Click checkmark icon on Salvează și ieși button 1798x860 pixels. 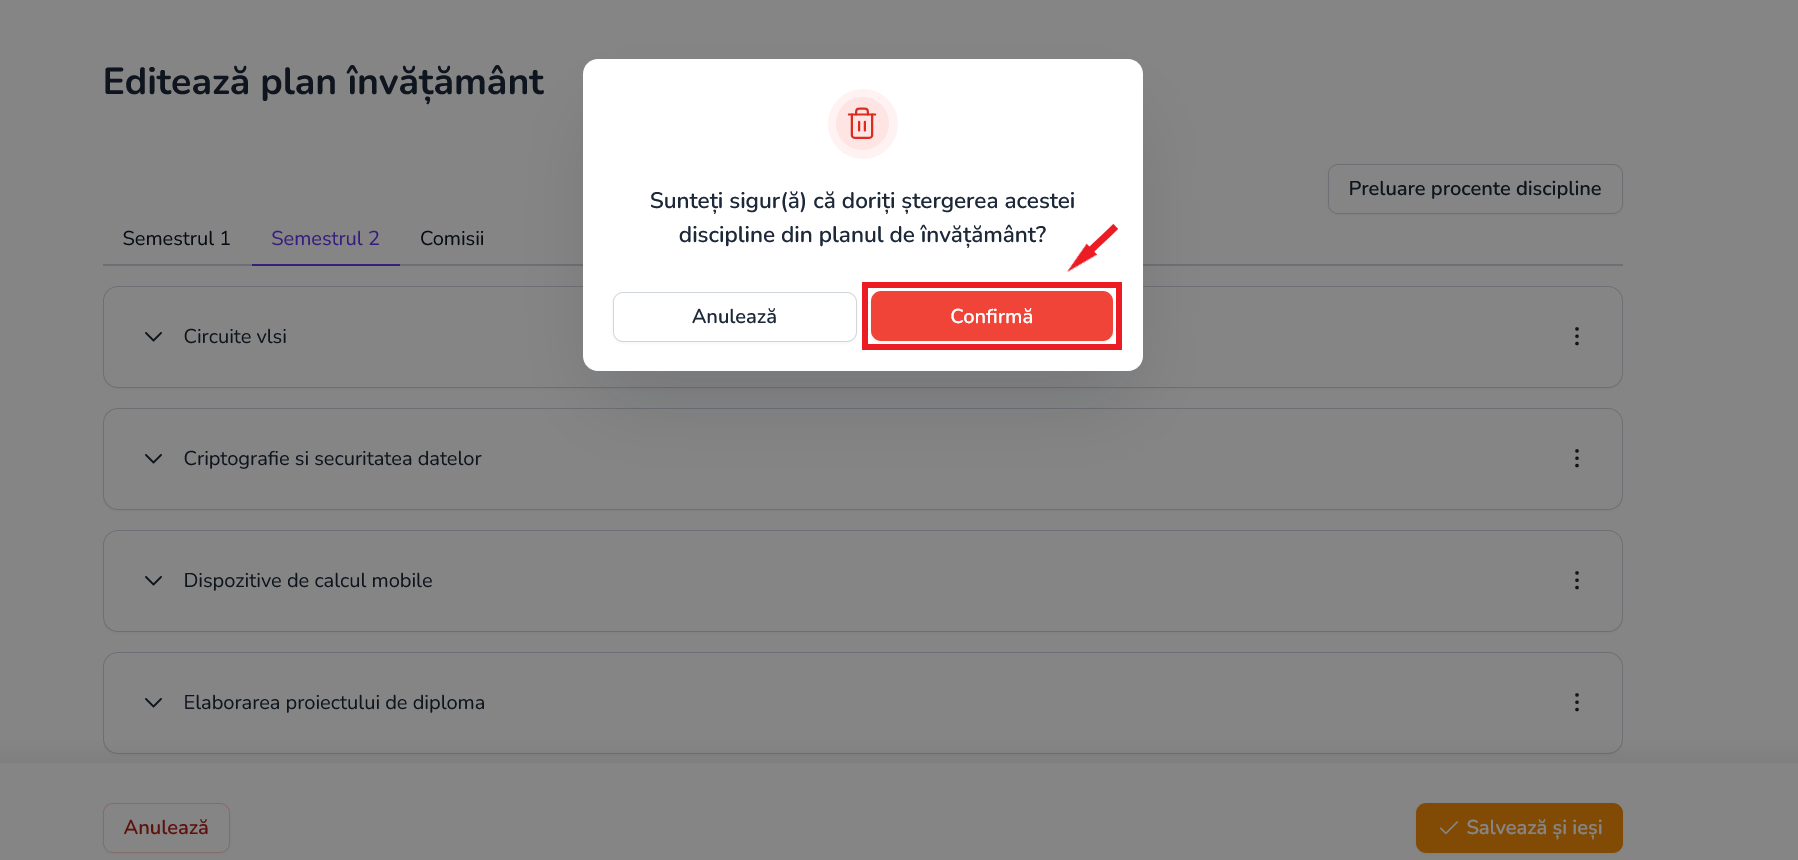click(x=1448, y=828)
